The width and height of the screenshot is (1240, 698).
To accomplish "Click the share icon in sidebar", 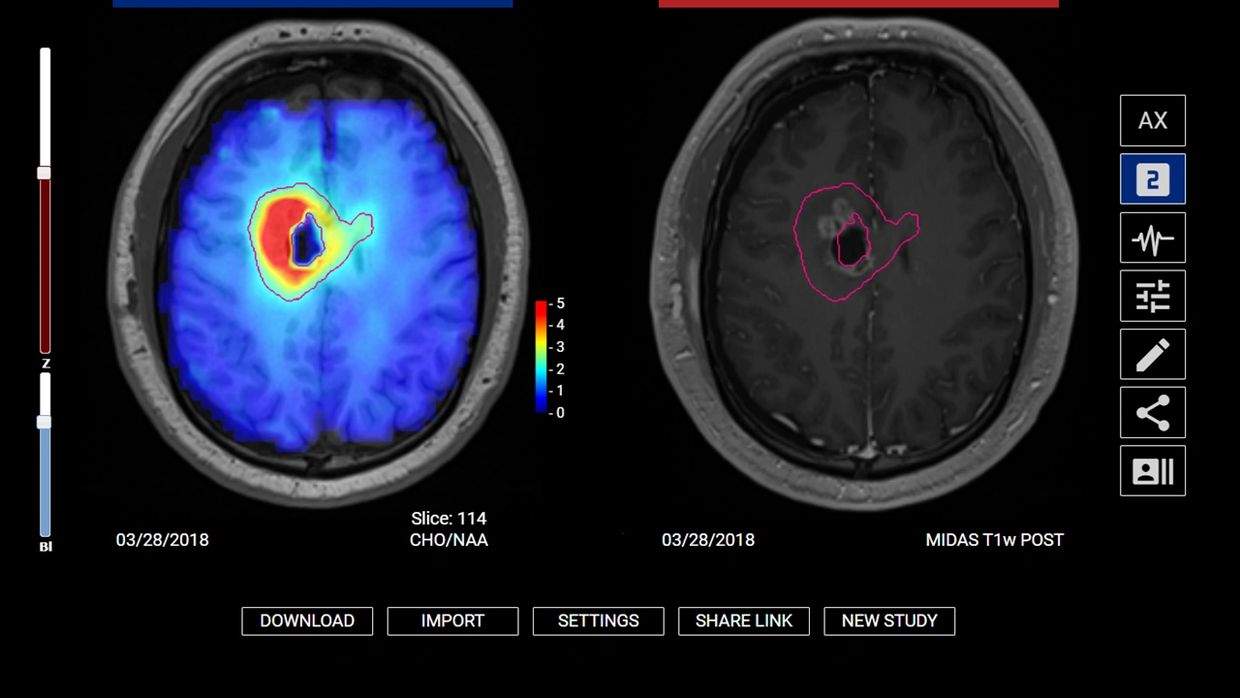I will coord(1152,413).
